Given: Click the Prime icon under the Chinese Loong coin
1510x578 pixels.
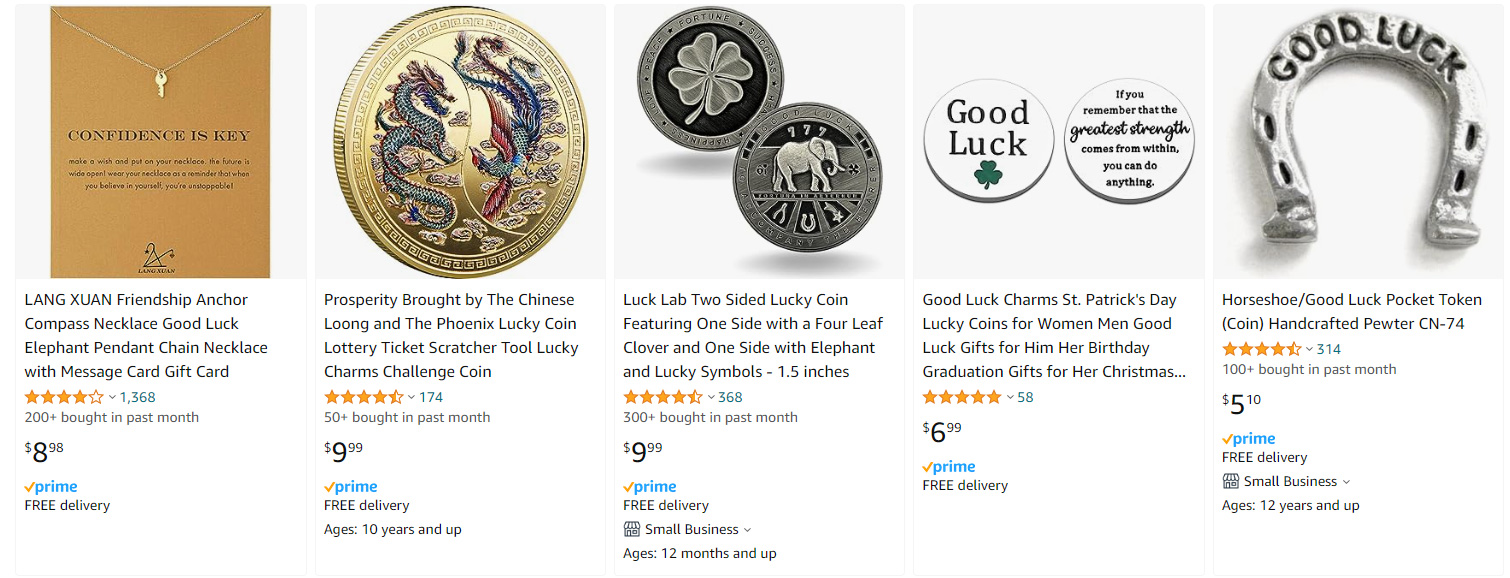Looking at the screenshot, I should pyautogui.click(x=350, y=486).
